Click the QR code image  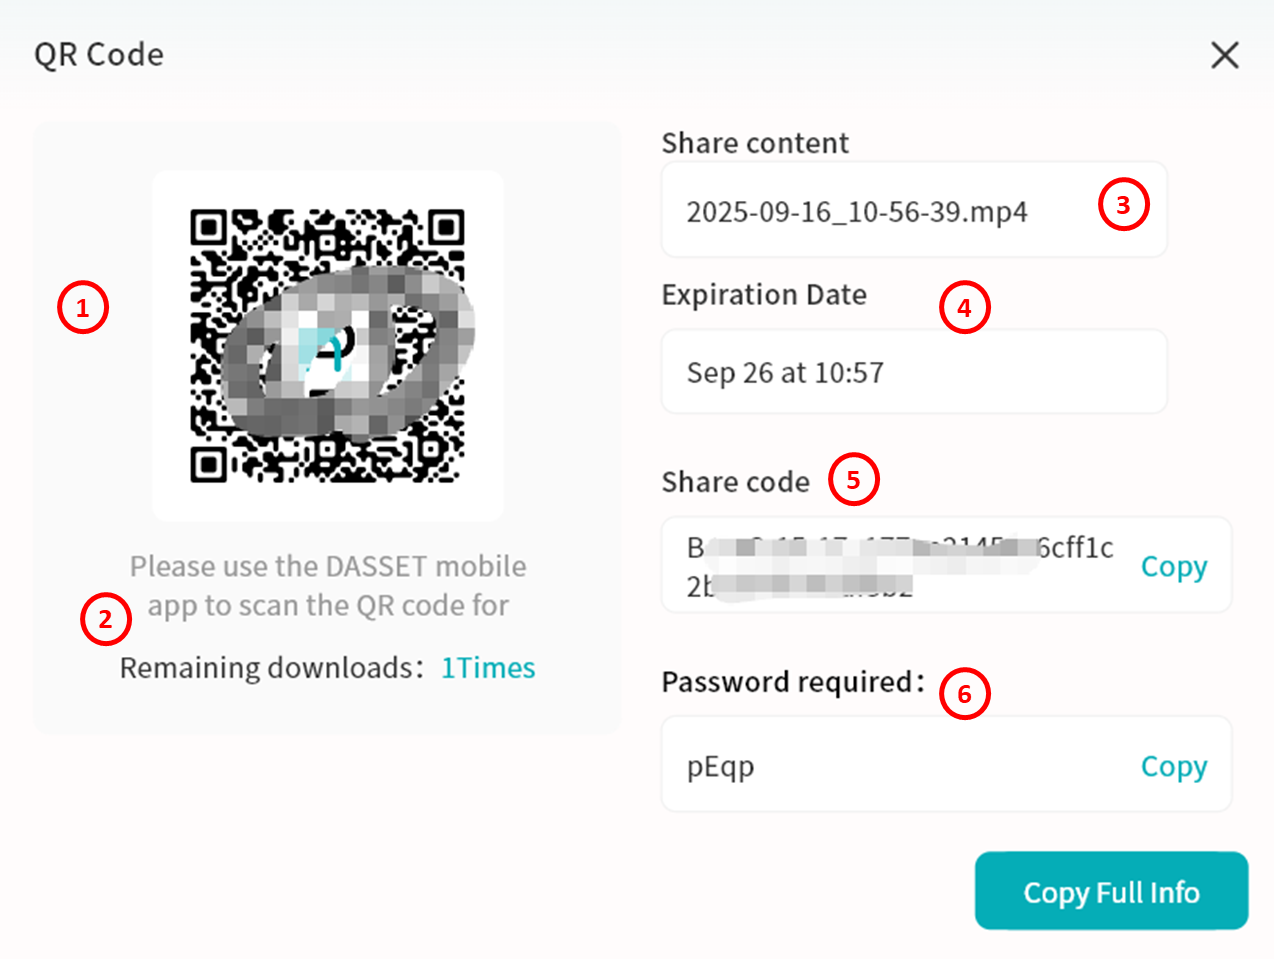tap(328, 345)
